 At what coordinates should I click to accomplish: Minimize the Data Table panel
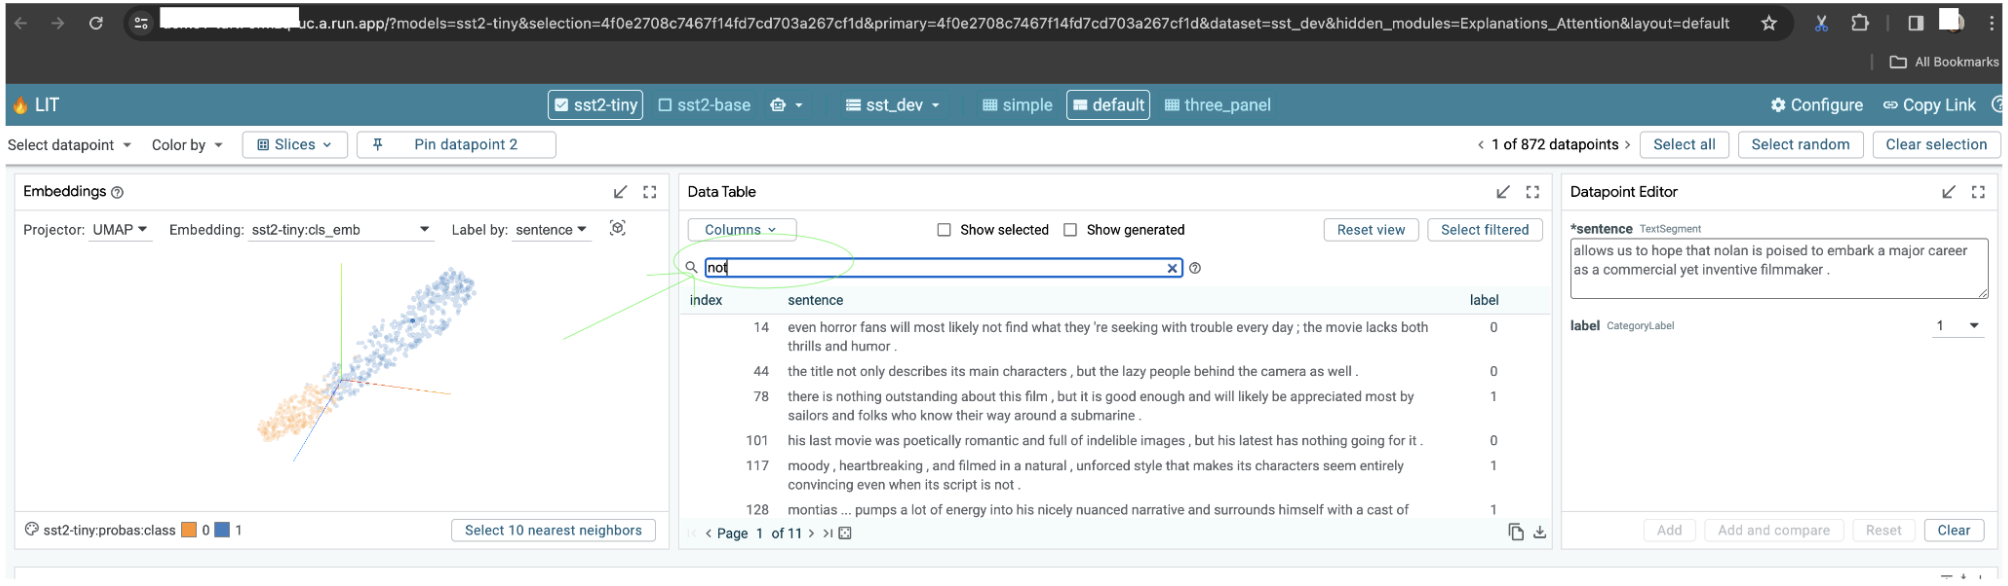[1502, 192]
